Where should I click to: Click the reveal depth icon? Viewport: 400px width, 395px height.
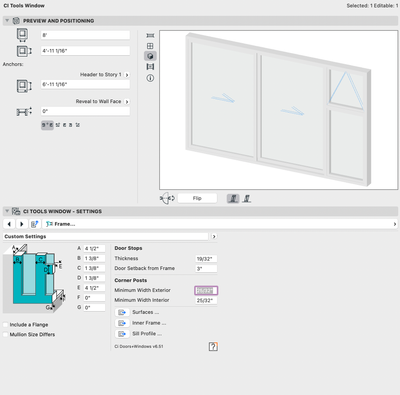[24, 112]
